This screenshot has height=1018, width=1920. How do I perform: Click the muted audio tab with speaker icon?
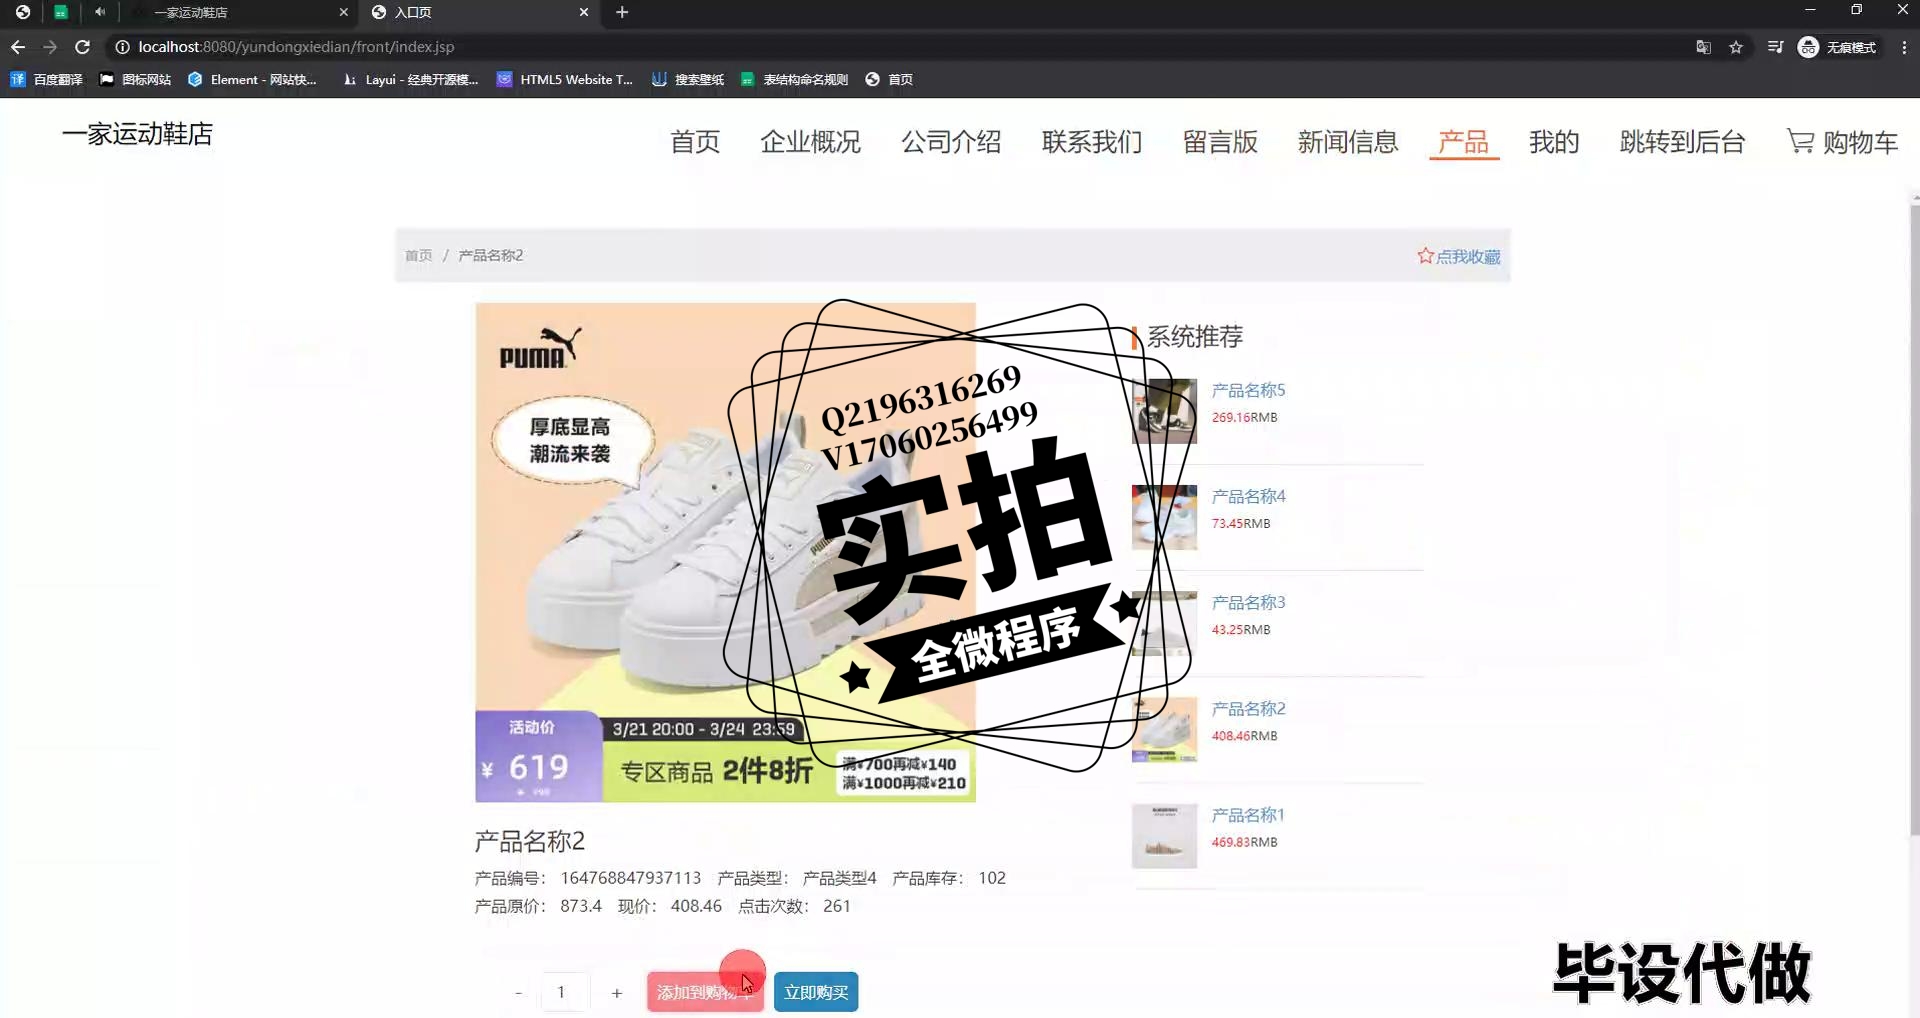point(100,12)
